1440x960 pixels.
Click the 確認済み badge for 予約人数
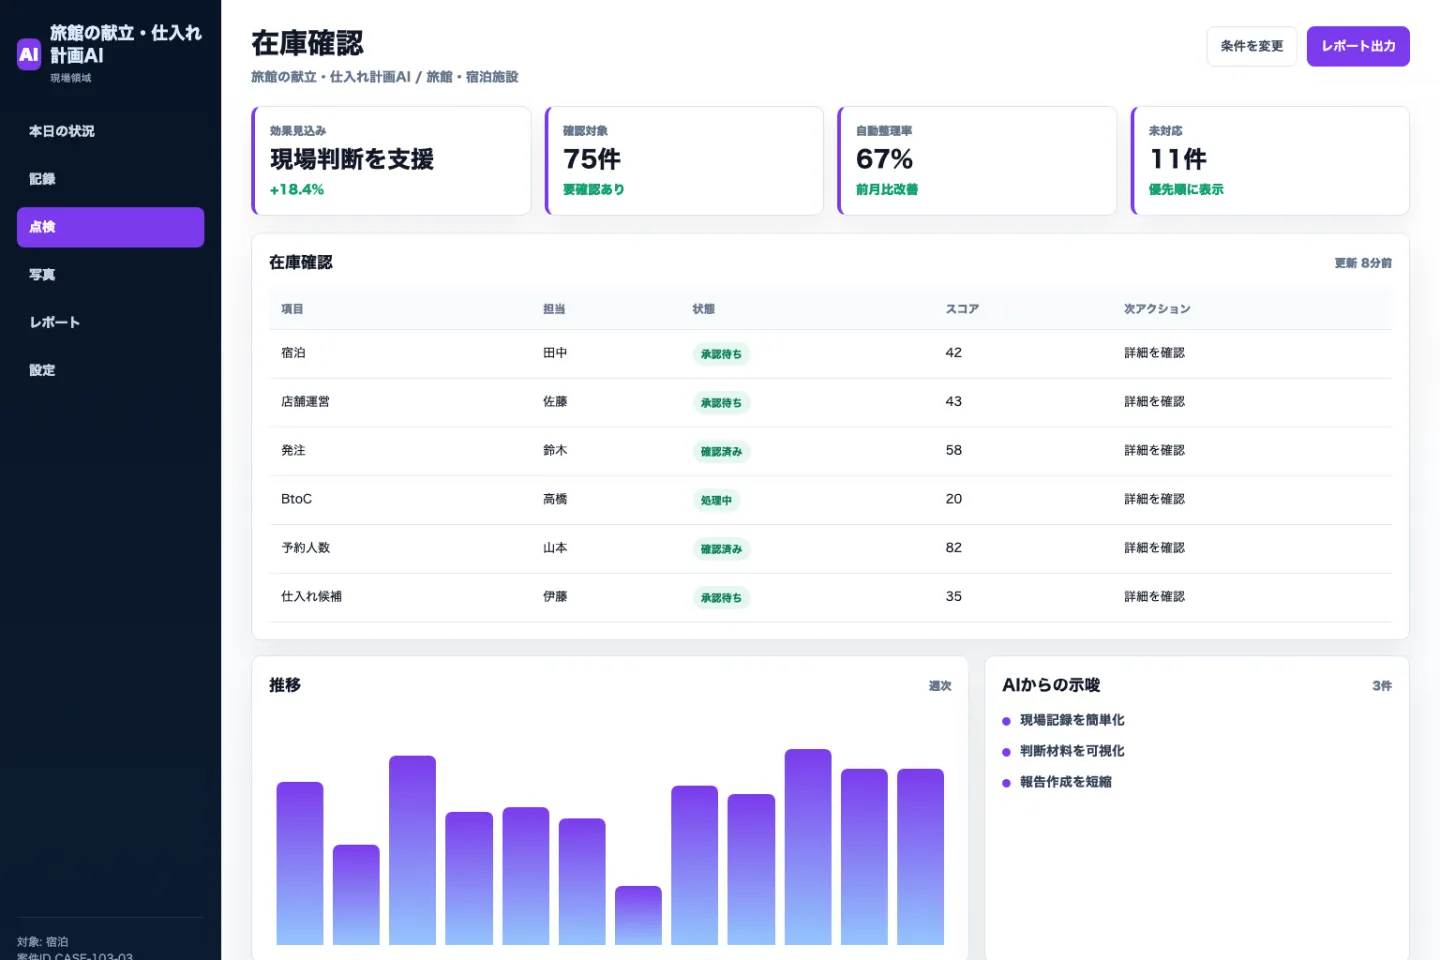(x=721, y=549)
